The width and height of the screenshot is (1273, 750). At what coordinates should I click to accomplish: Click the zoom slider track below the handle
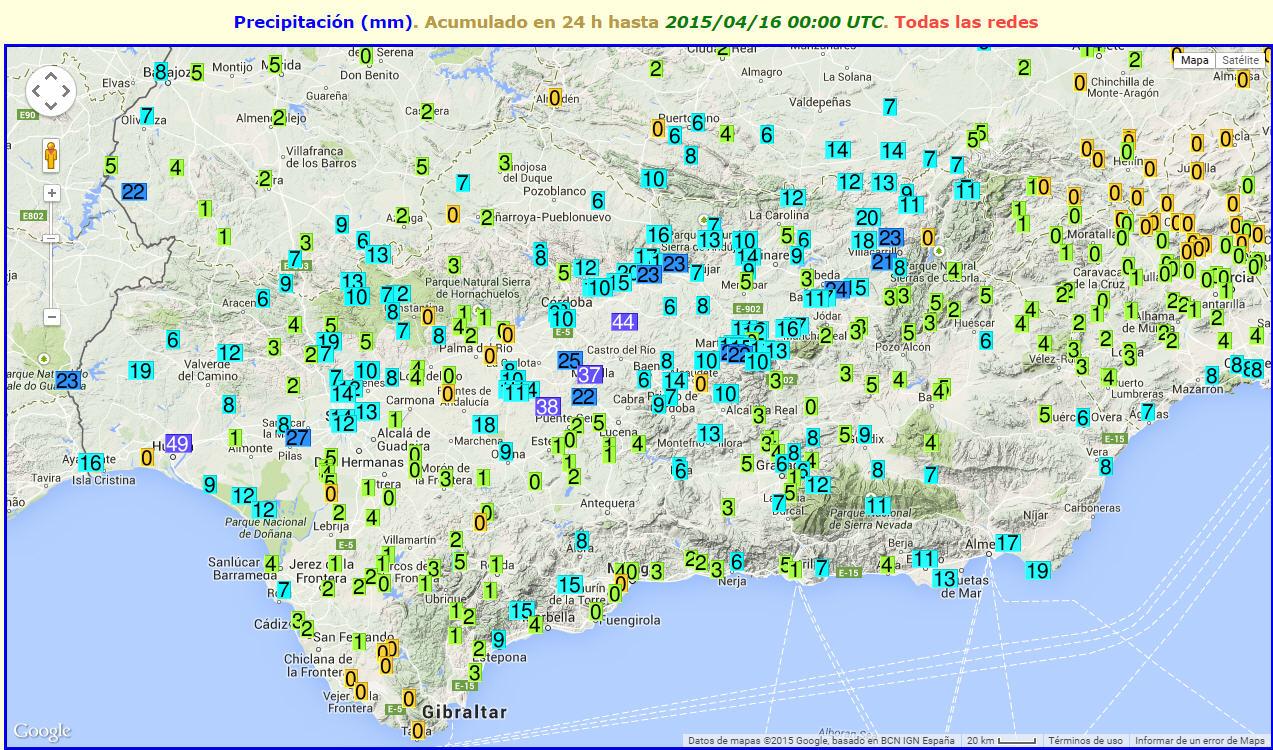[x=52, y=276]
